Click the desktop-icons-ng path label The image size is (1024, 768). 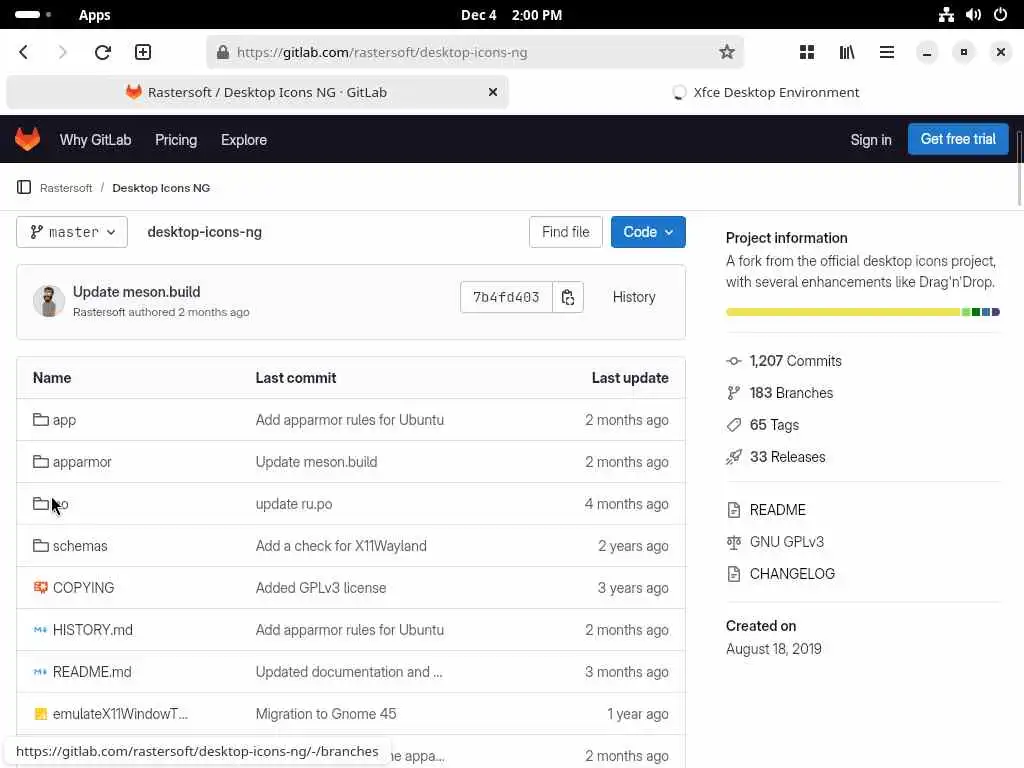click(204, 232)
